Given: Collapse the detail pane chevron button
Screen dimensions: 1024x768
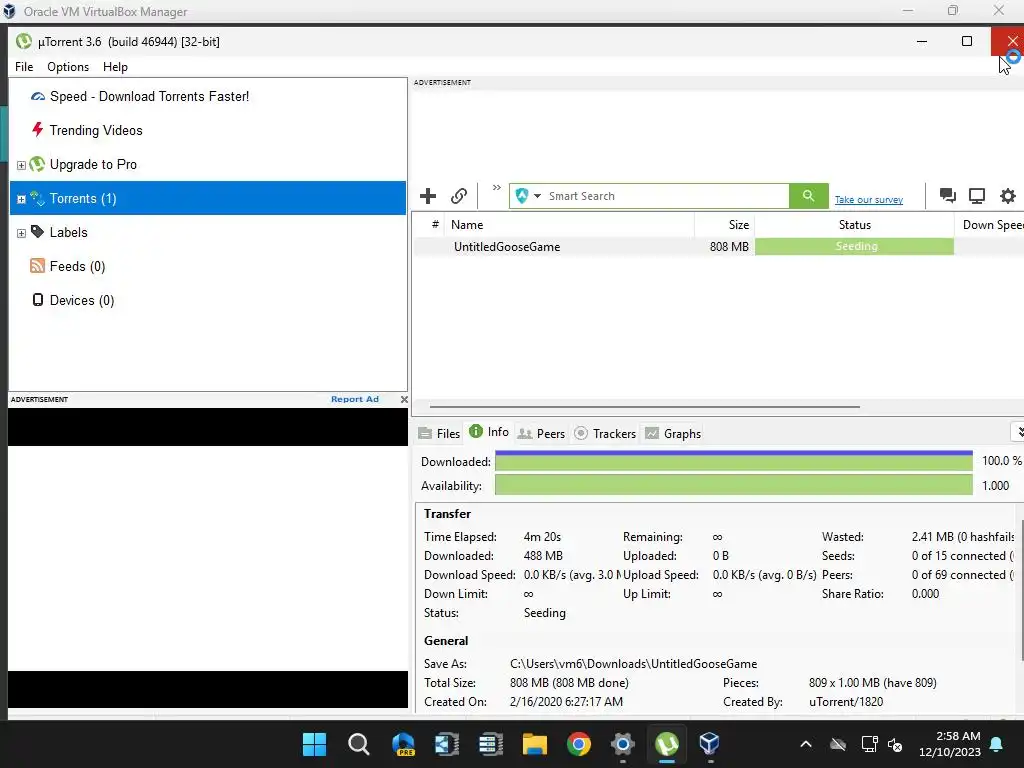Looking at the screenshot, I should click(x=1019, y=432).
